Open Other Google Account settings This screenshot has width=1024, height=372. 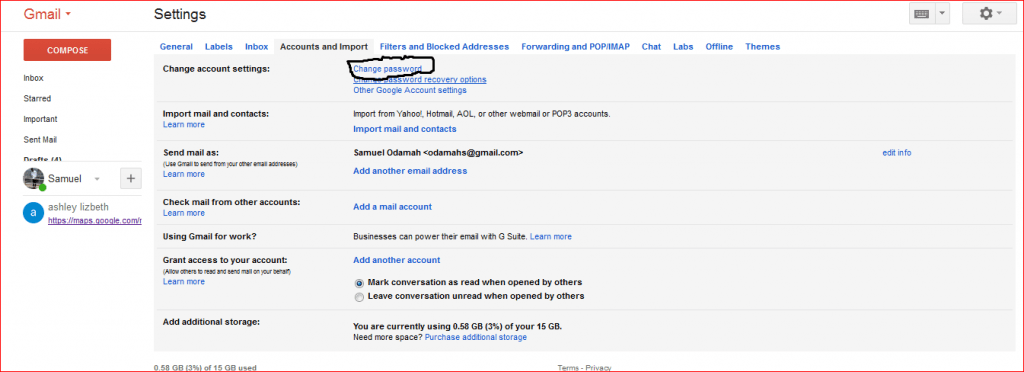click(410, 90)
